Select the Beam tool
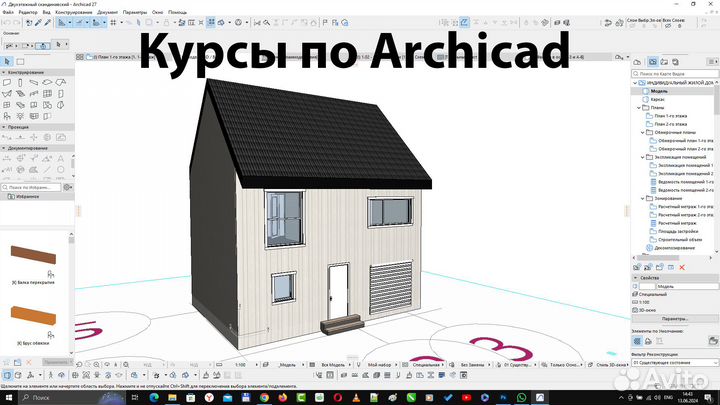Image resolution: width=720 pixels, height=405 pixels. point(34,83)
